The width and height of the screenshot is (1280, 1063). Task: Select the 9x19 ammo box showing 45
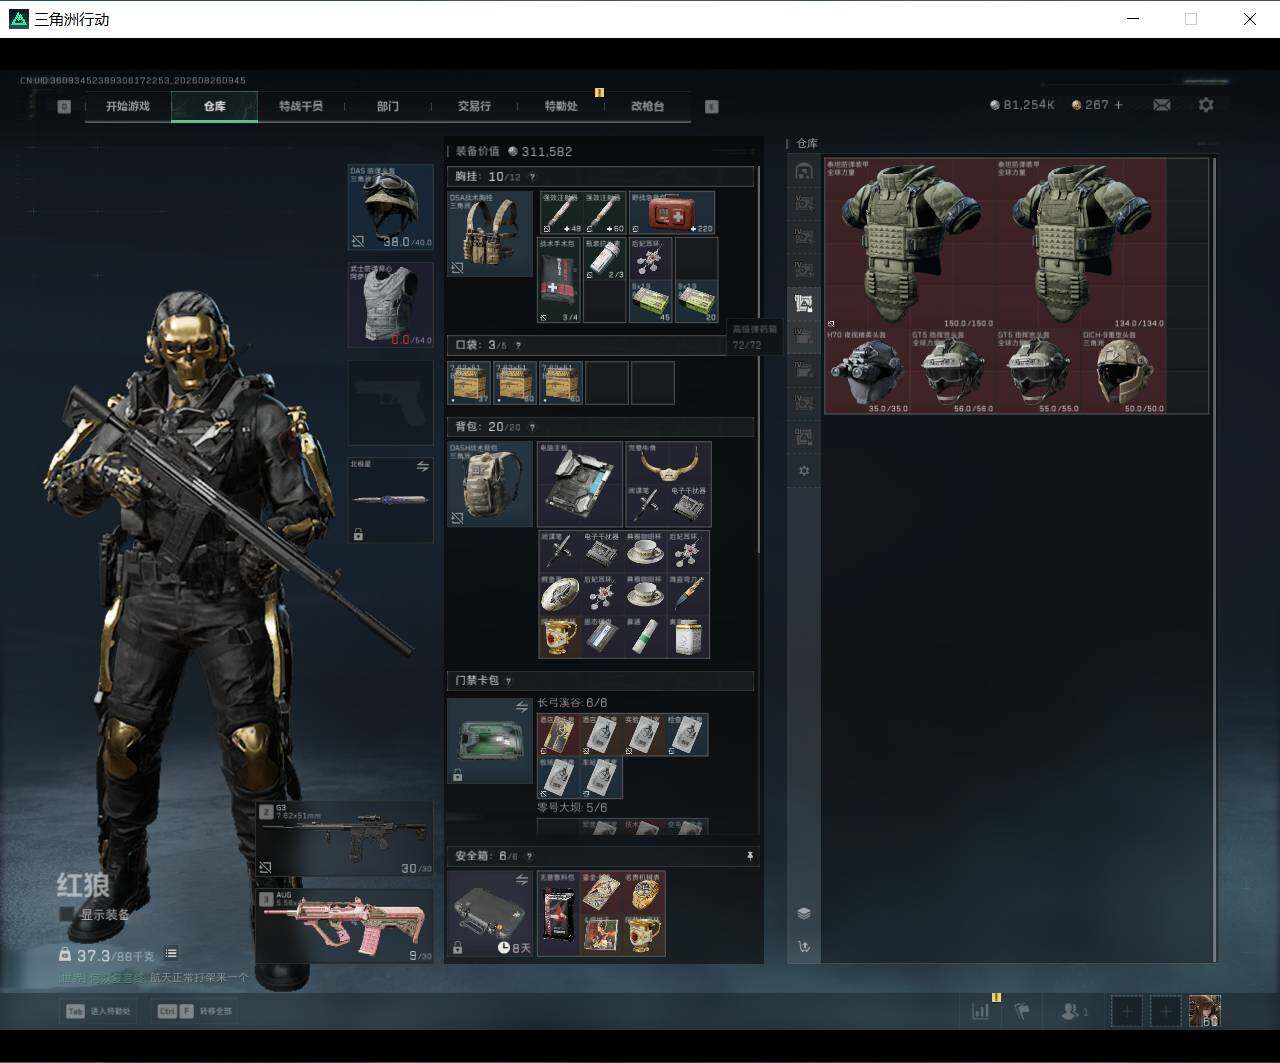(651, 301)
